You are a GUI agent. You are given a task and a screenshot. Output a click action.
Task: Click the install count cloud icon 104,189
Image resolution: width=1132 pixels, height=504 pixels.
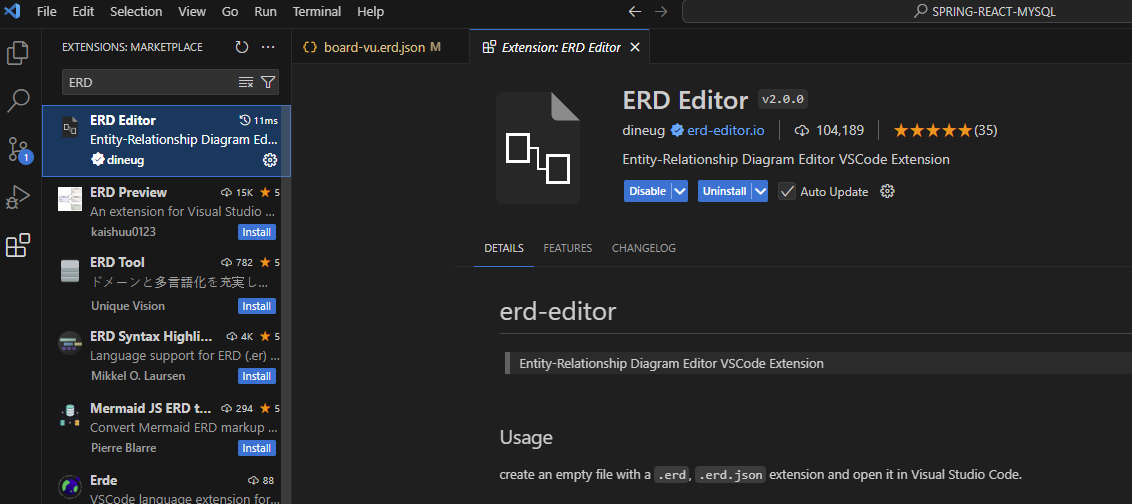point(801,131)
